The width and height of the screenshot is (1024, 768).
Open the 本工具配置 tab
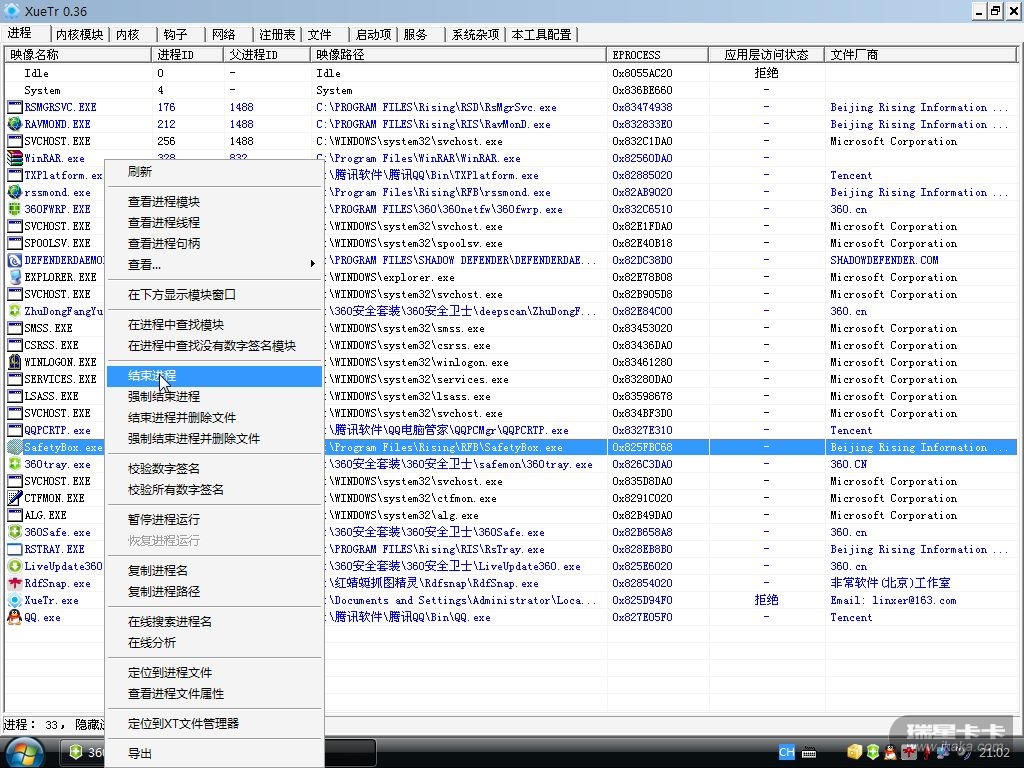click(541, 35)
